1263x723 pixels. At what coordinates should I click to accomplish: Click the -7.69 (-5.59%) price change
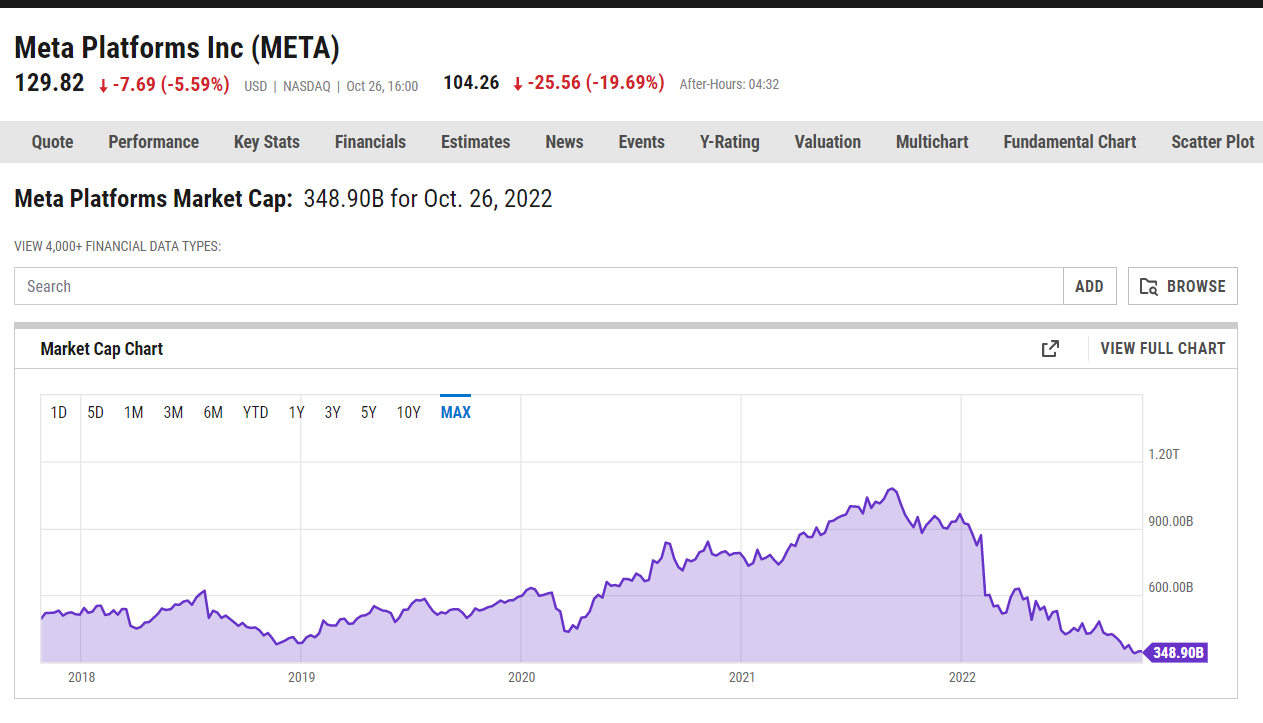[164, 84]
